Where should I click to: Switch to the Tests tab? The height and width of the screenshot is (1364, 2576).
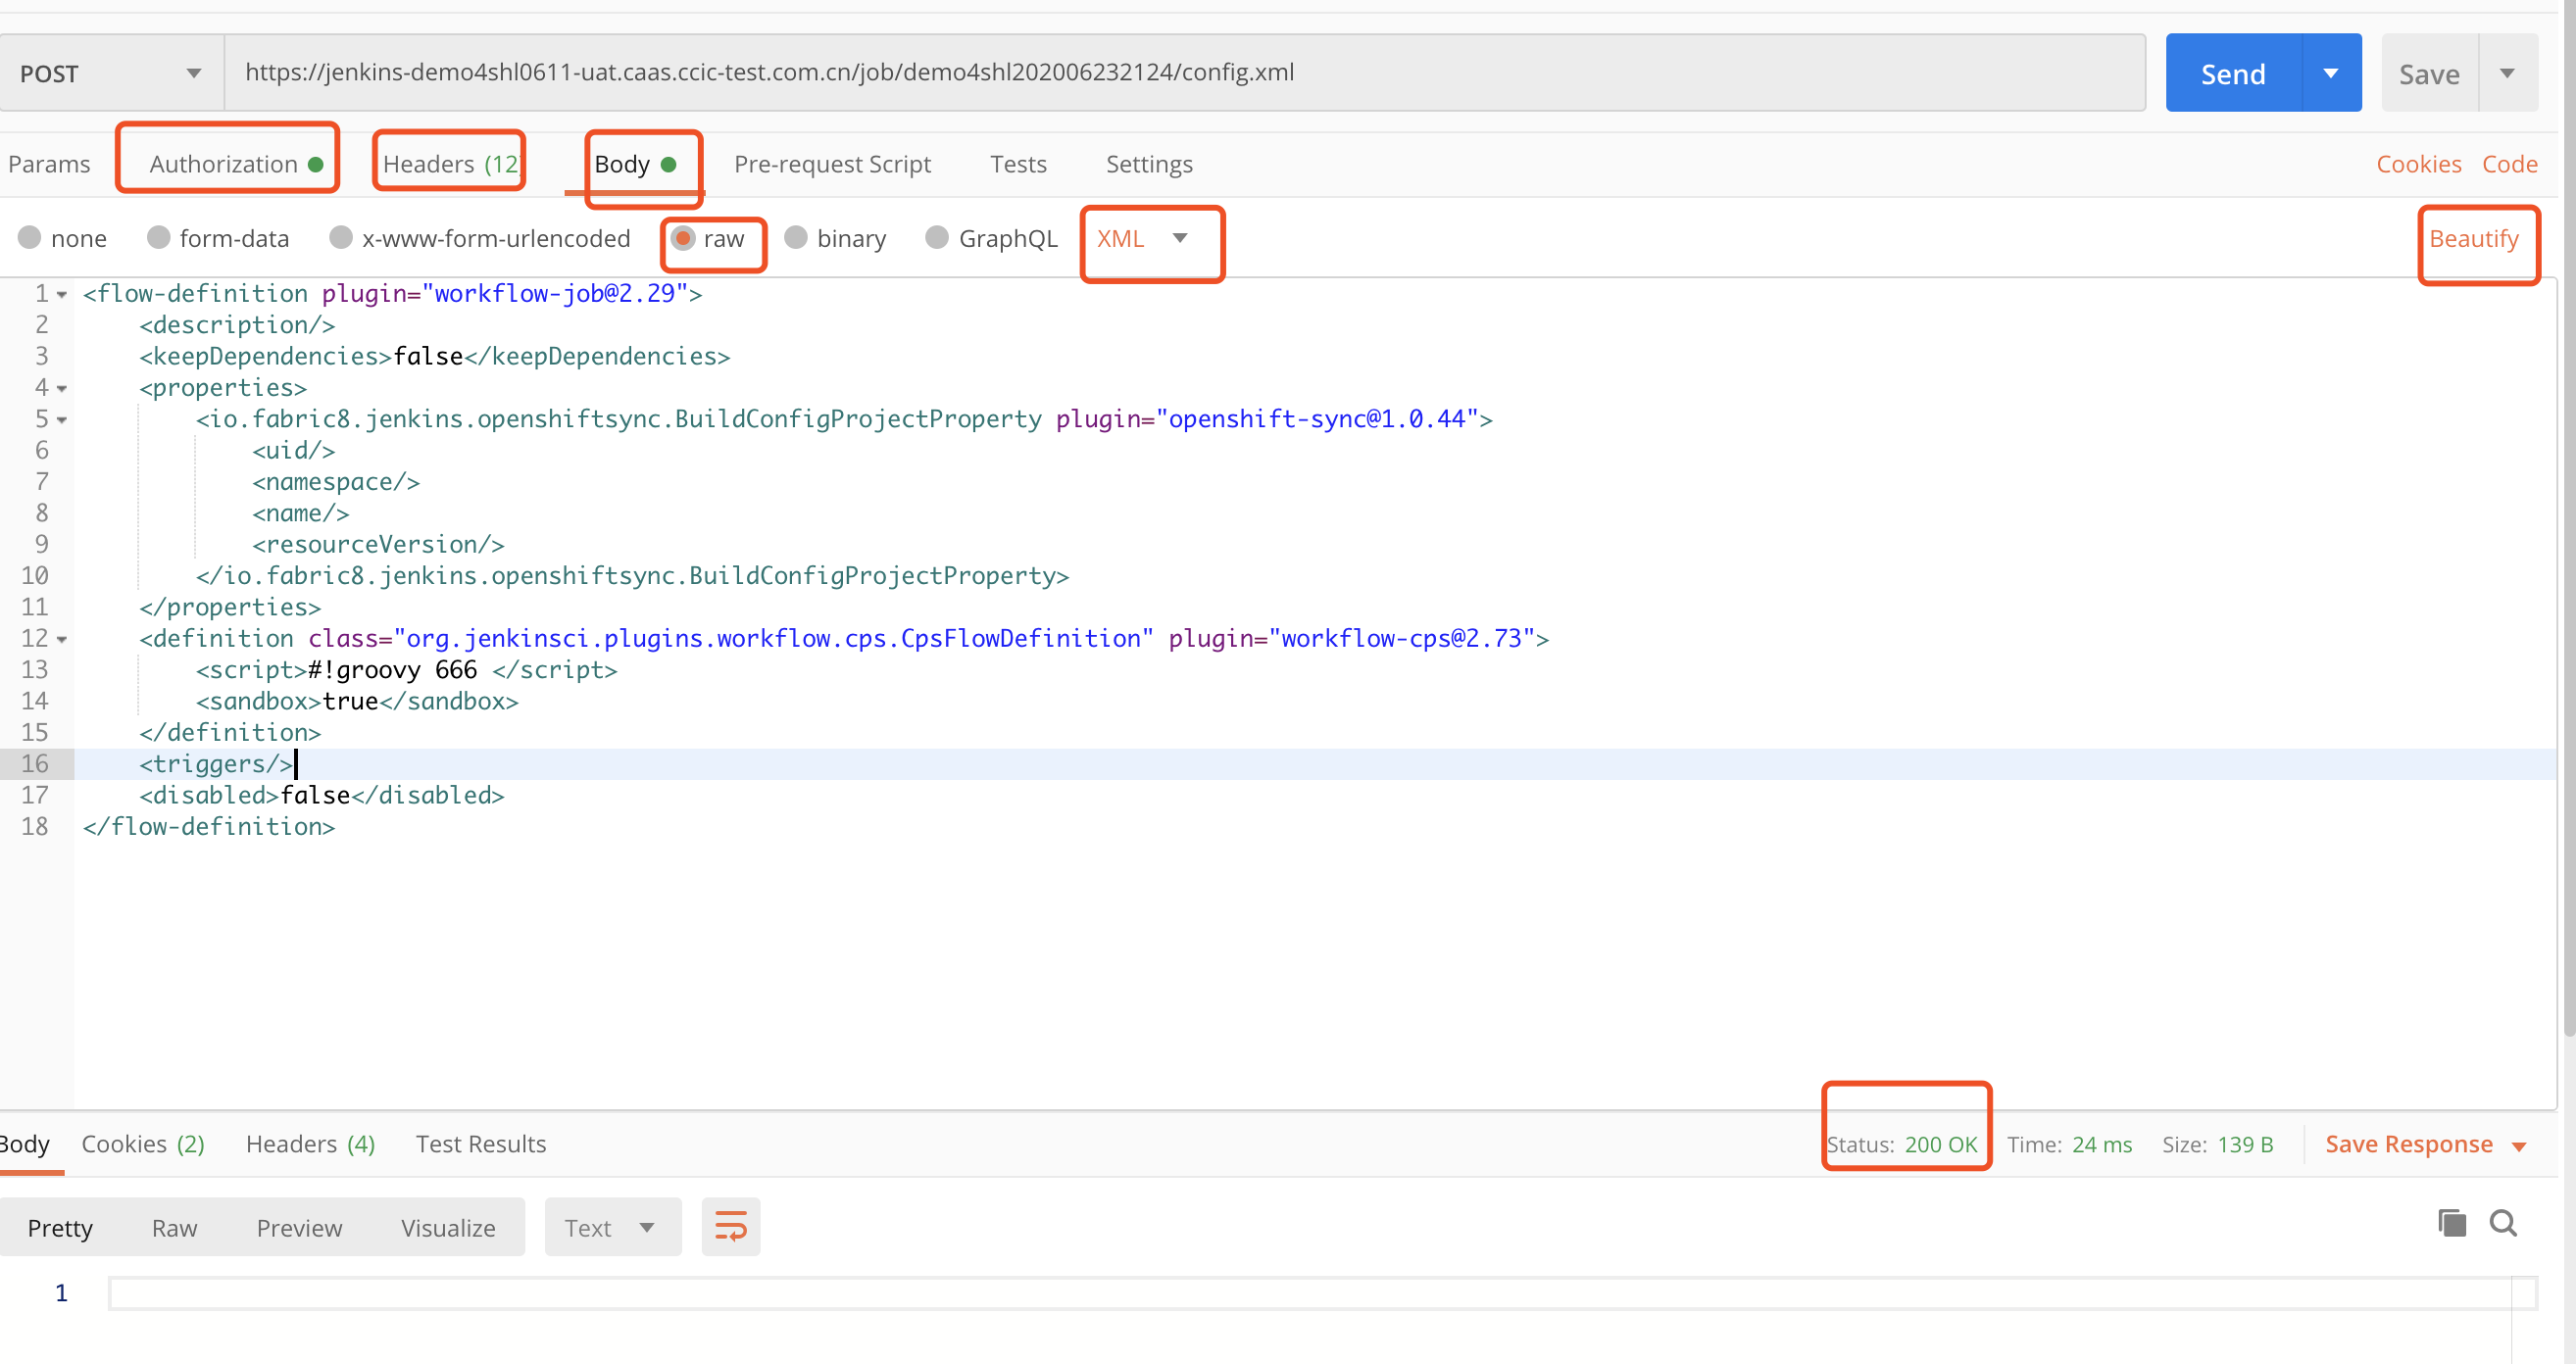tap(1018, 163)
